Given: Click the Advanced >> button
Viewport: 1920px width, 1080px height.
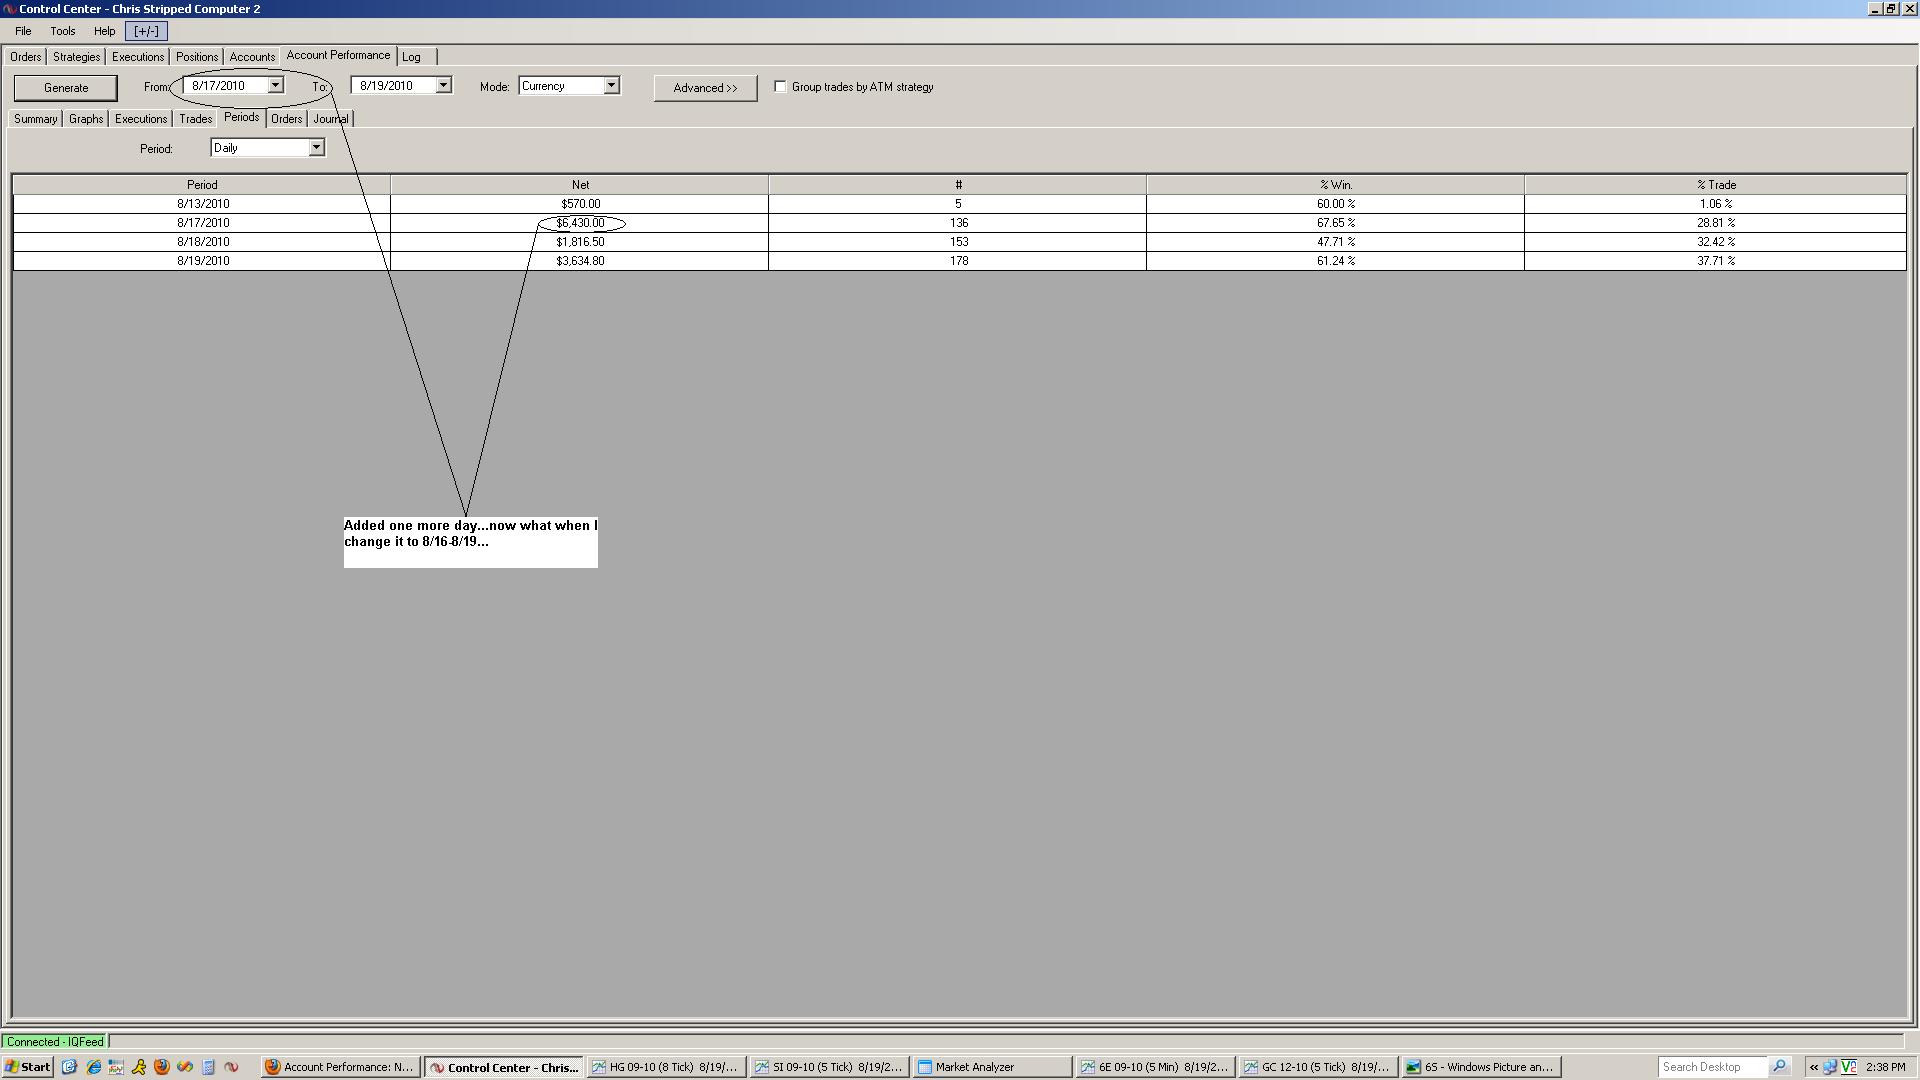Looking at the screenshot, I should coord(705,88).
